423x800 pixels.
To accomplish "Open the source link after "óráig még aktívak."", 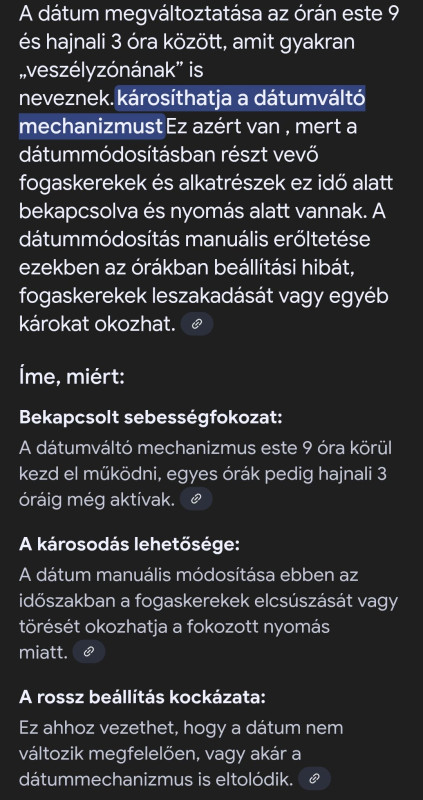I will pos(196,500).
